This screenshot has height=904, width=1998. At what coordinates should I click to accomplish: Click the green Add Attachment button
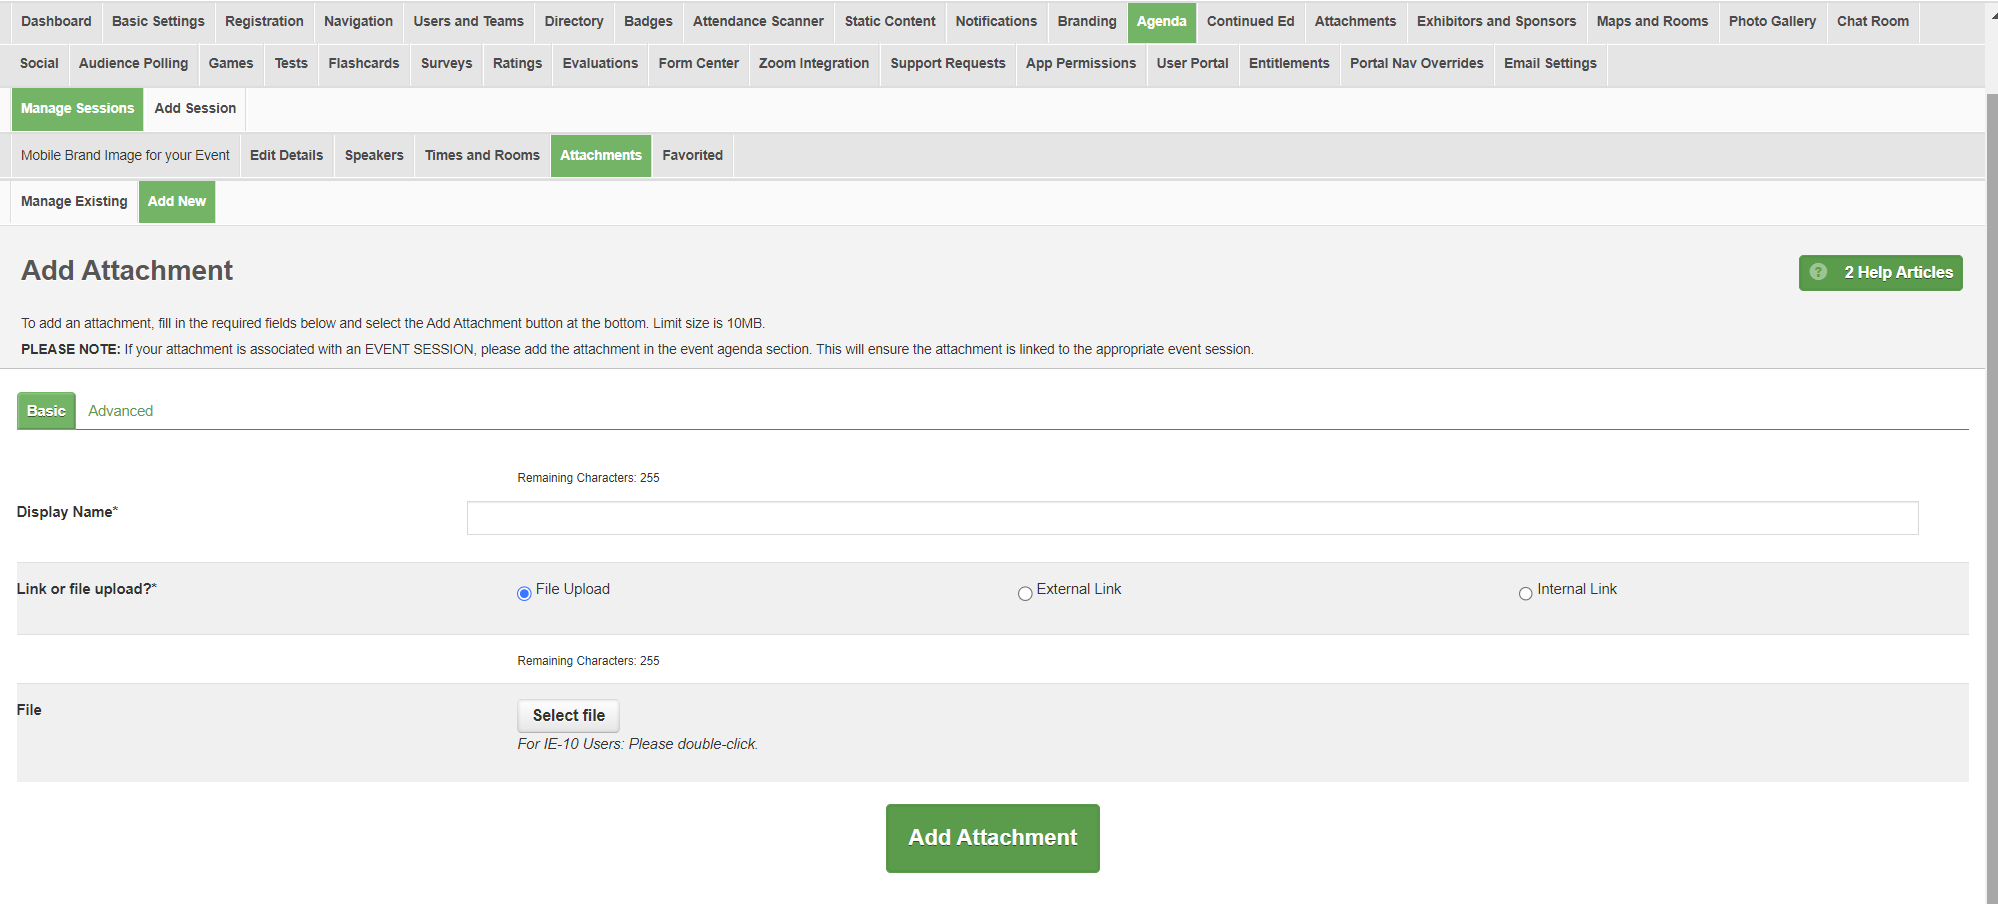[x=992, y=838]
